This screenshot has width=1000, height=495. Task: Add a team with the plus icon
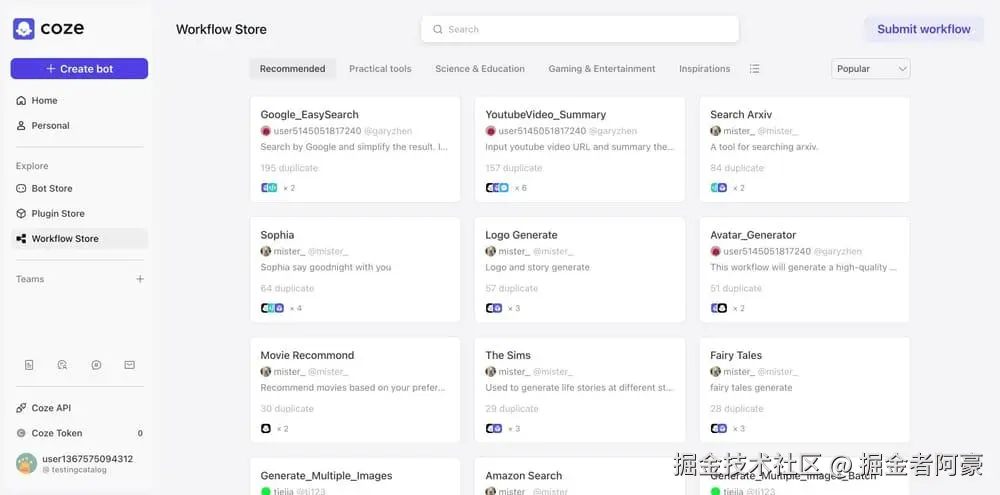click(x=140, y=279)
